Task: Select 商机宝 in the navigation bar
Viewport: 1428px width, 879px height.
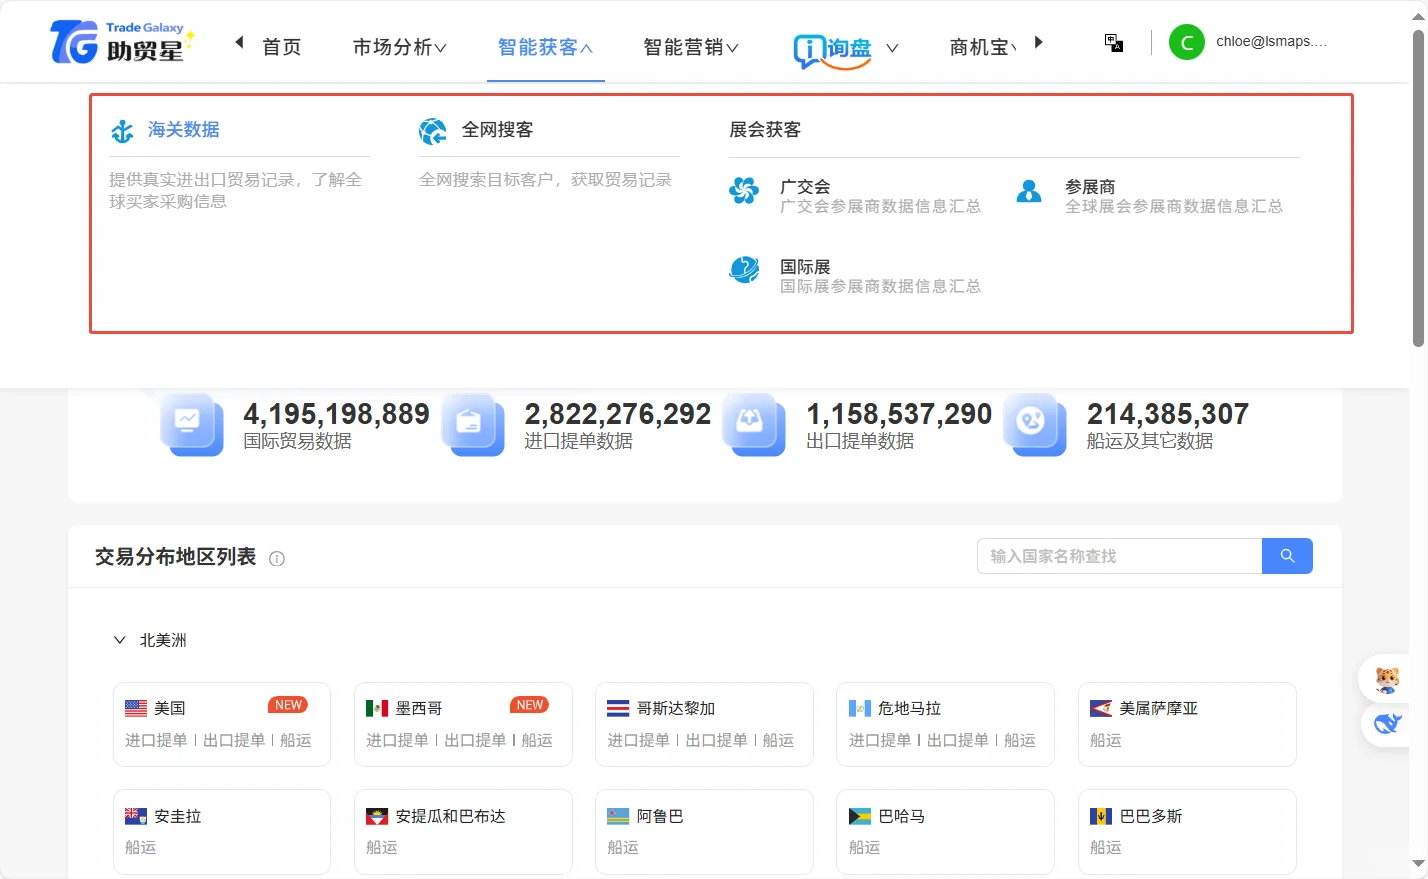Action: coord(981,46)
